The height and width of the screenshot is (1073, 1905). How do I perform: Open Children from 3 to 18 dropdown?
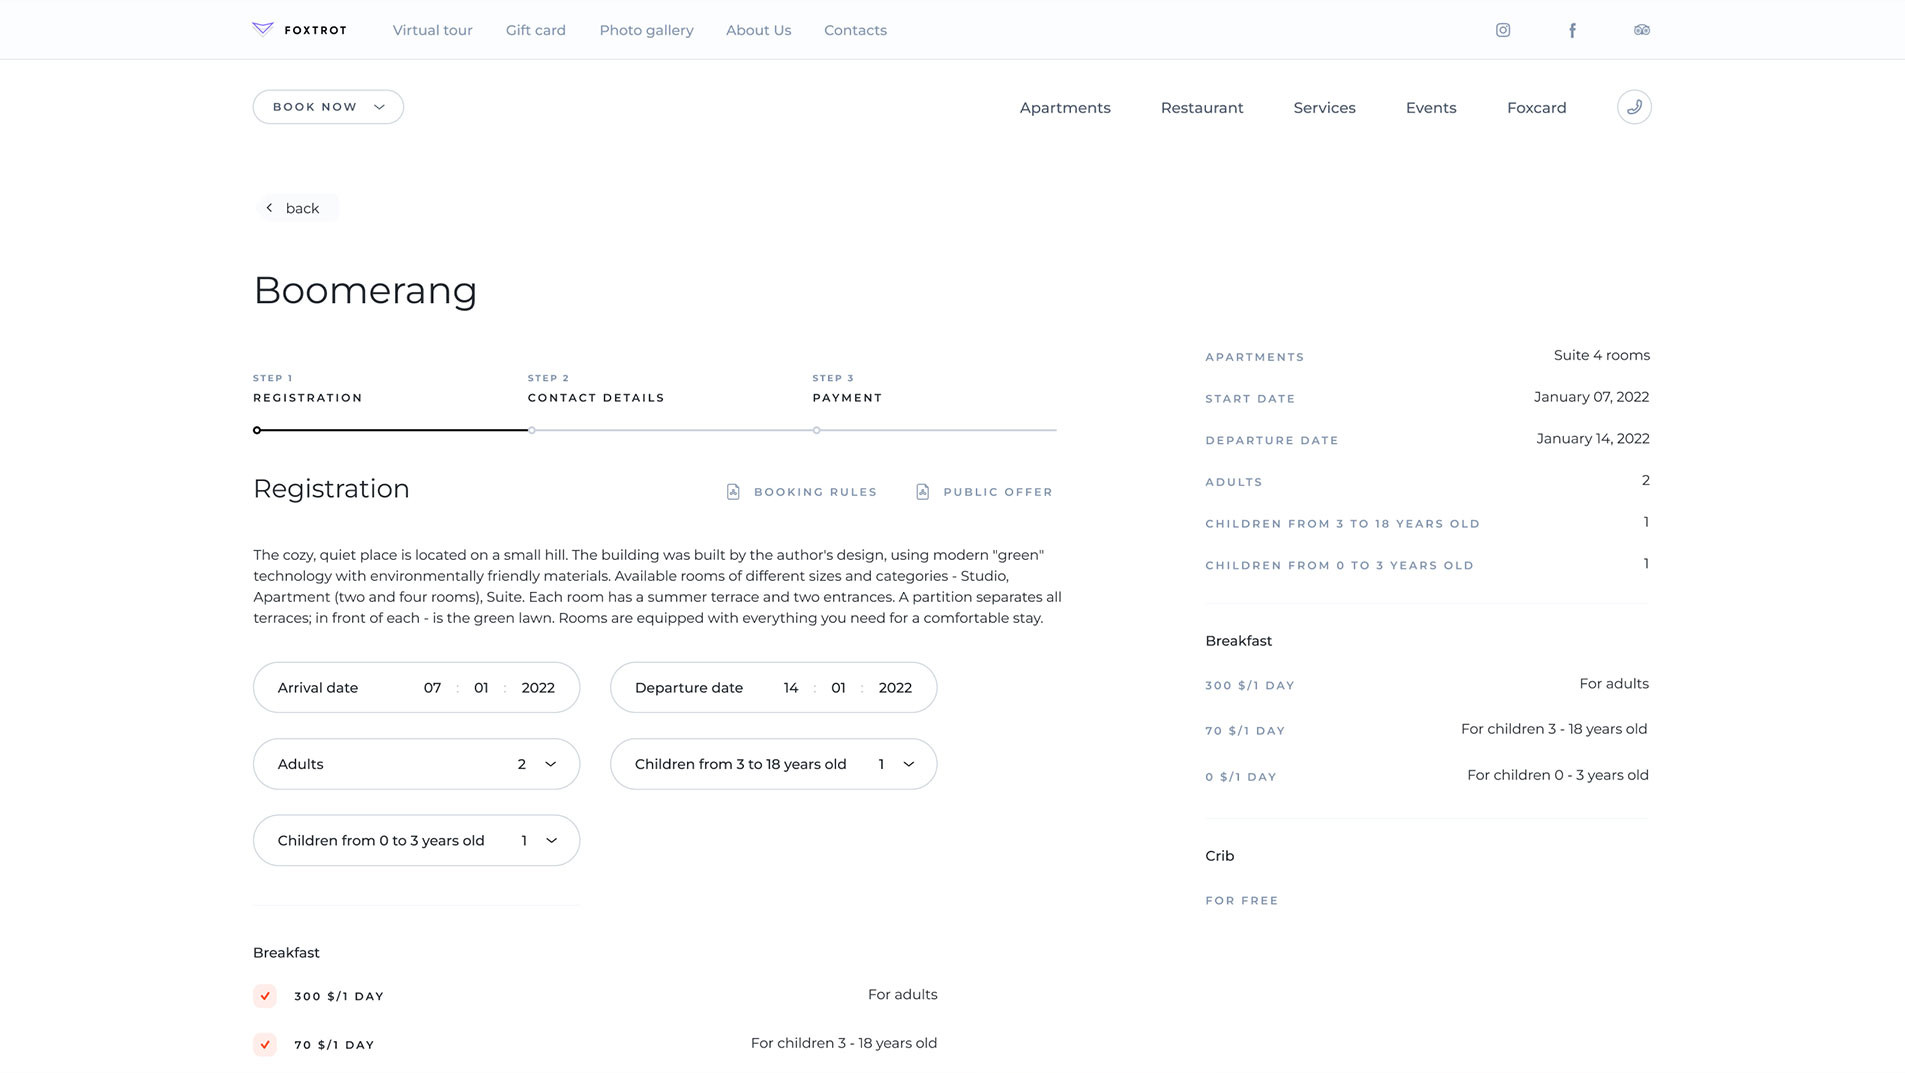(x=907, y=764)
